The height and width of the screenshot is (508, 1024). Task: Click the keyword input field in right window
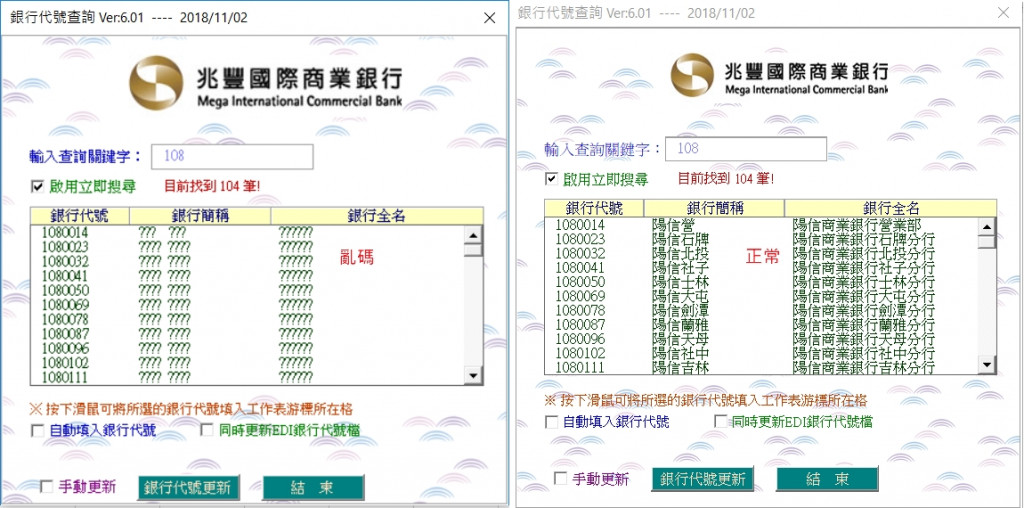746,149
